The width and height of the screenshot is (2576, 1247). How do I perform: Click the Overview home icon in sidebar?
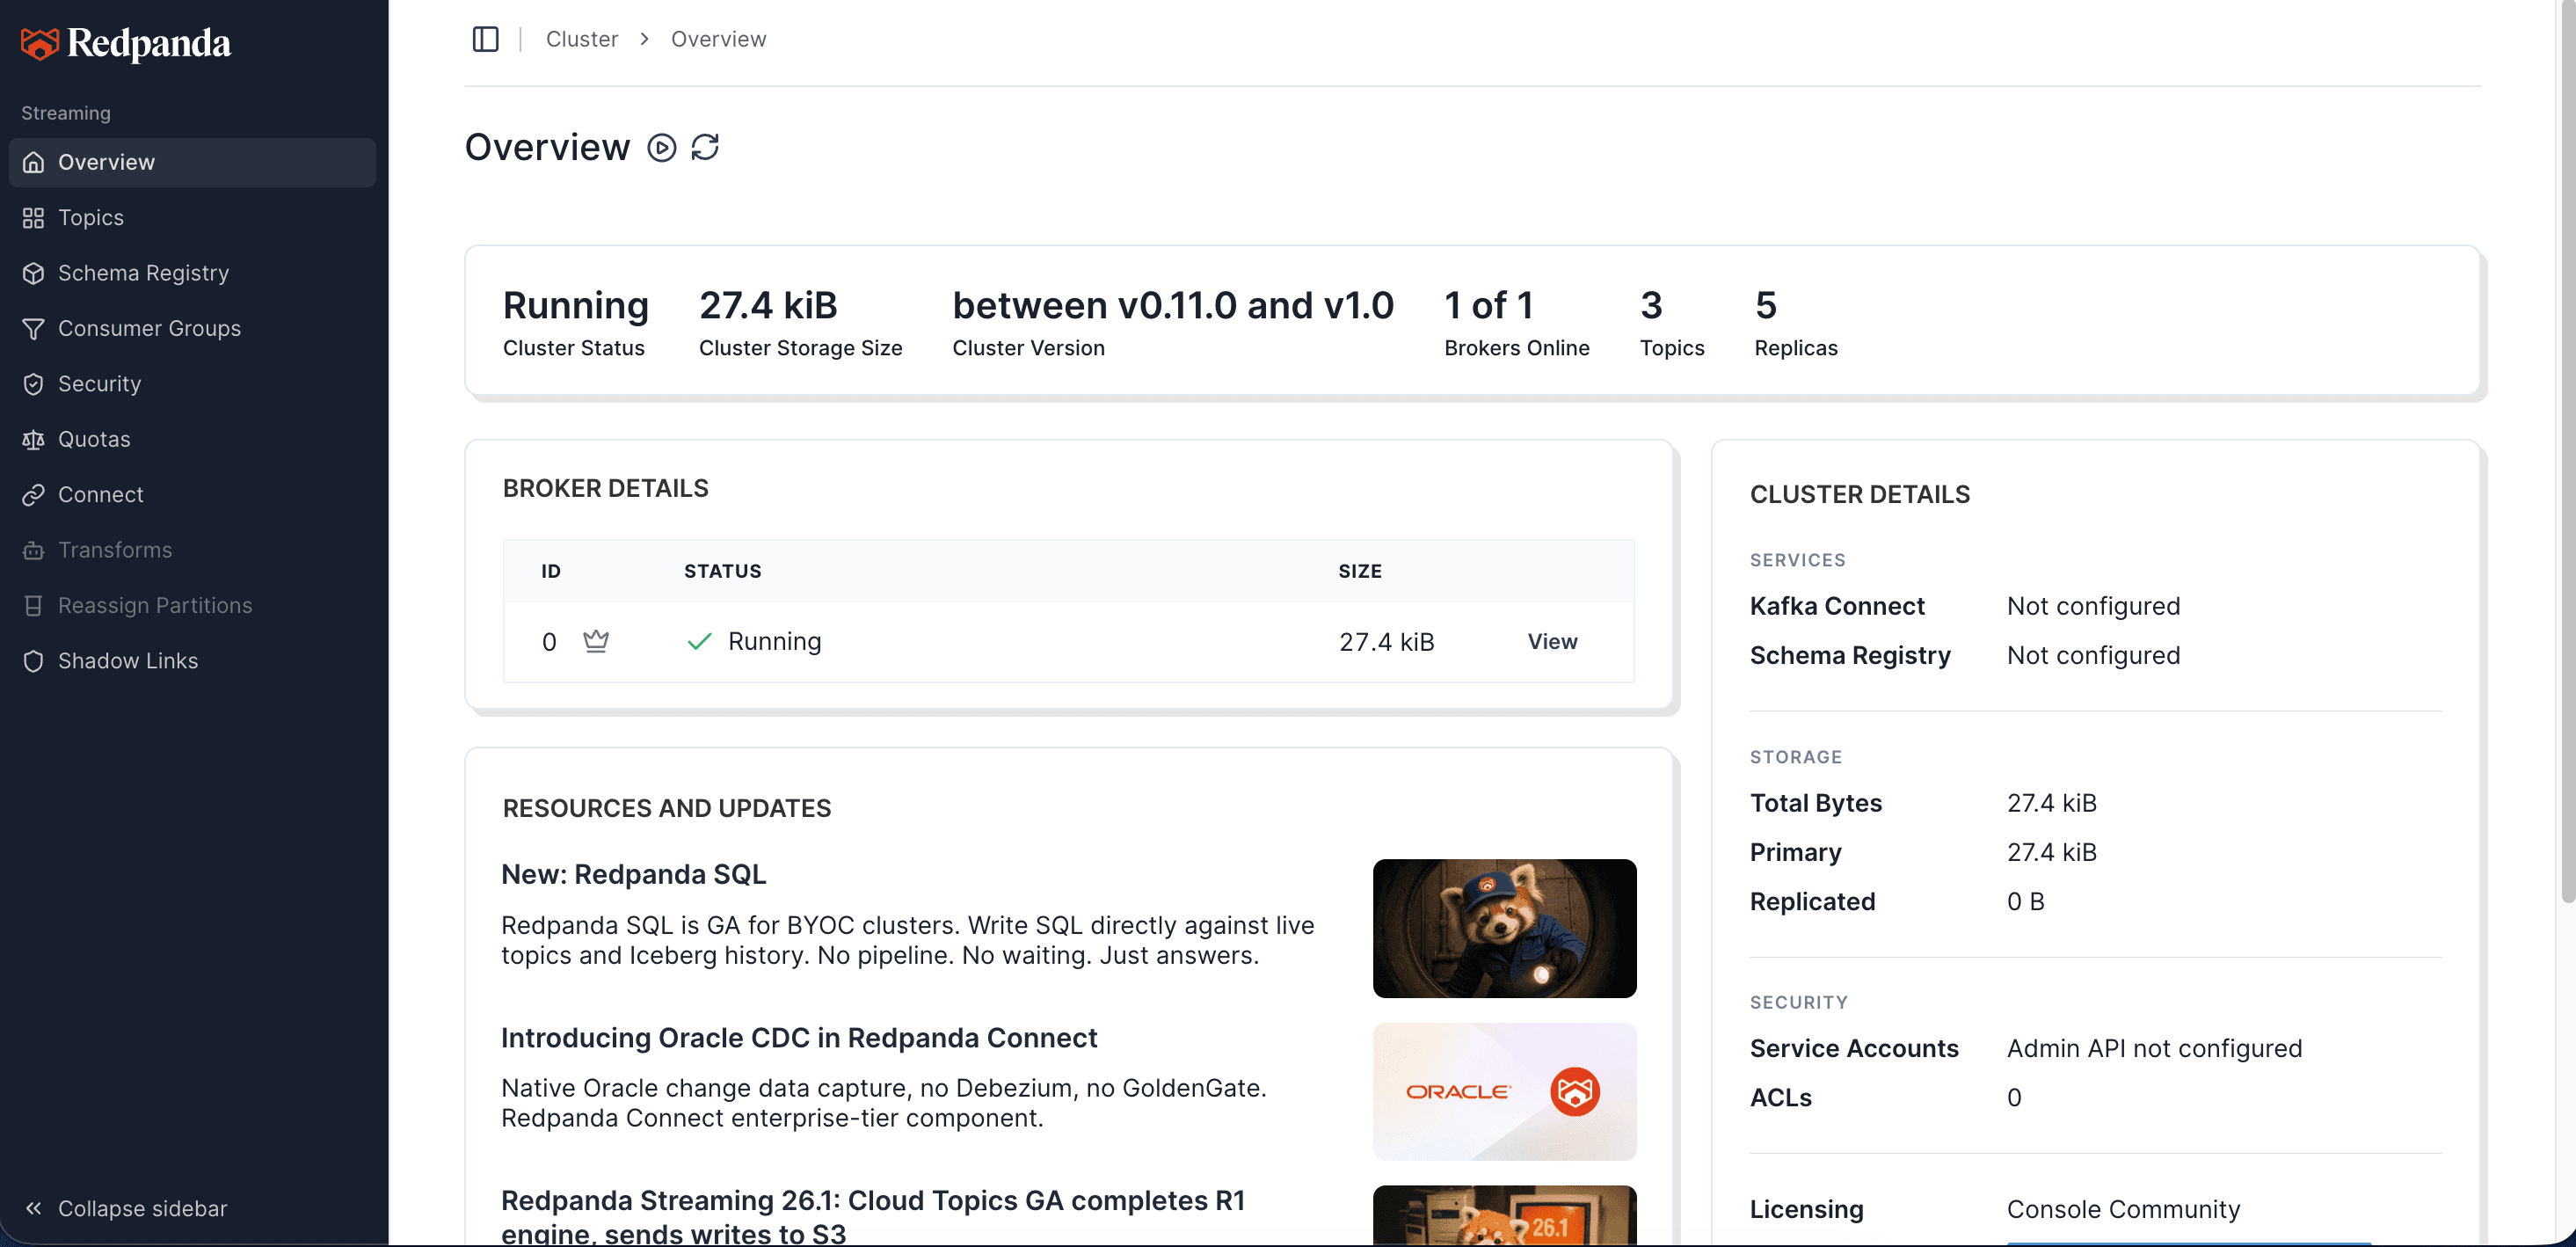click(34, 162)
